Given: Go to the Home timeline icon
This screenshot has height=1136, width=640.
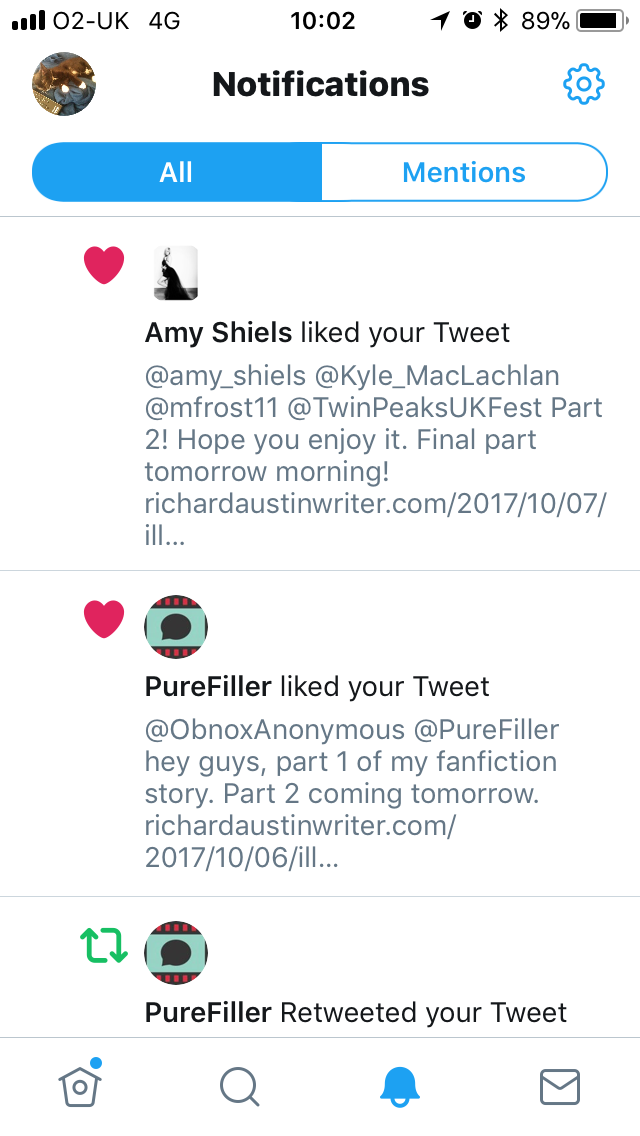Looking at the screenshot, I should [82, 1085].
